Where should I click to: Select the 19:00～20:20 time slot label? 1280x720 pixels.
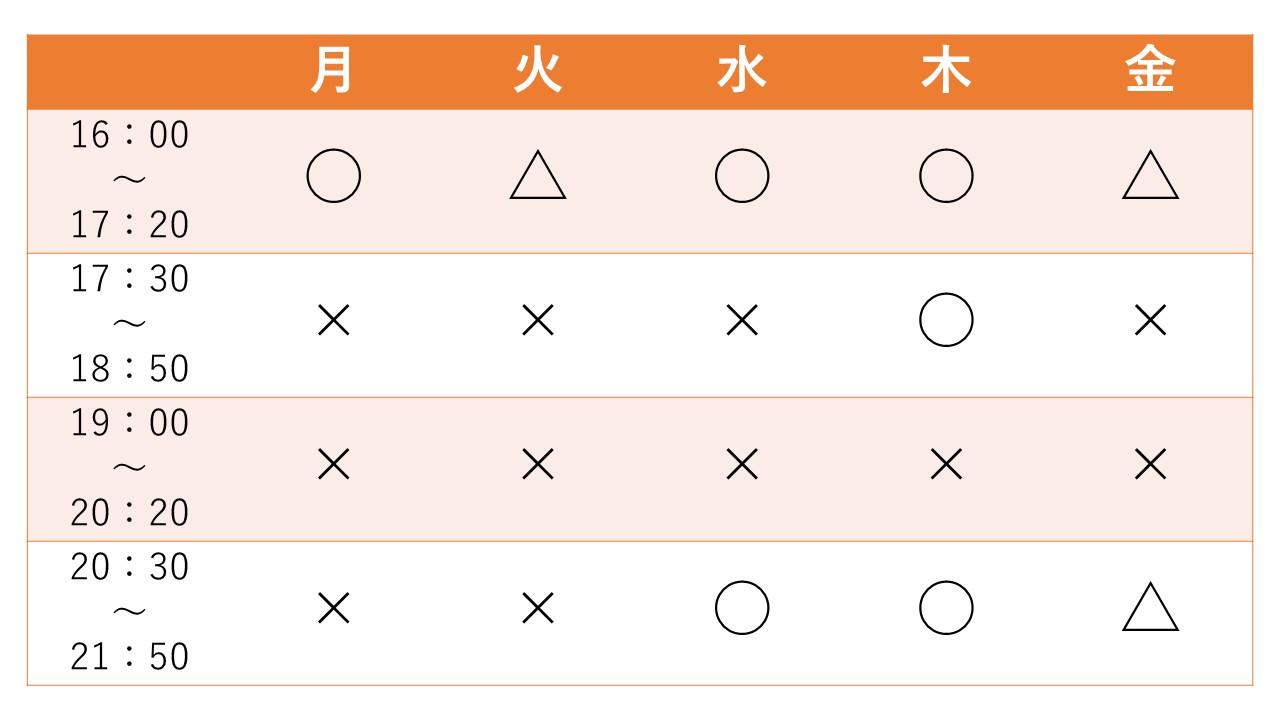tap(130, 468)
